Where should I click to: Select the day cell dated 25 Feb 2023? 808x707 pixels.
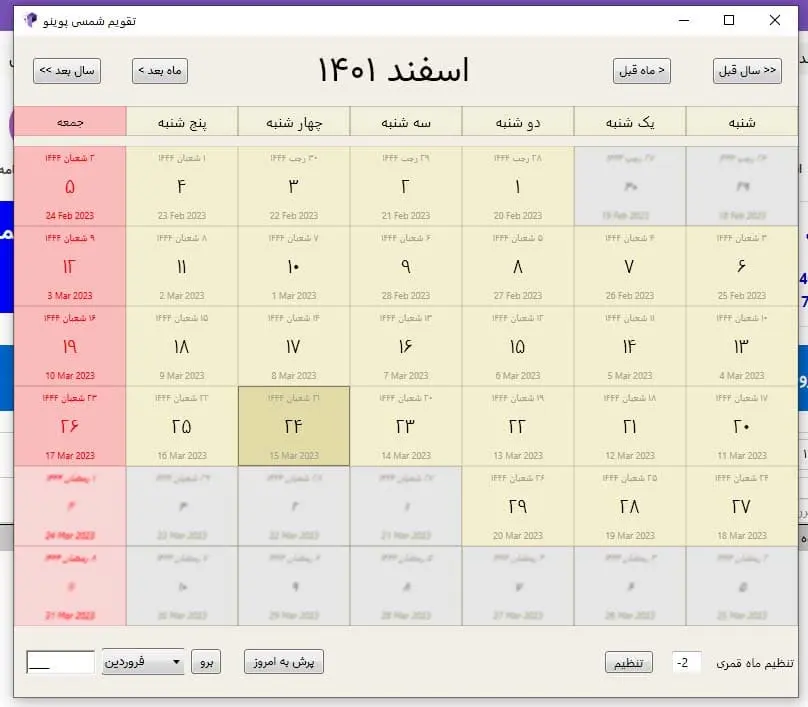(742, 266)
